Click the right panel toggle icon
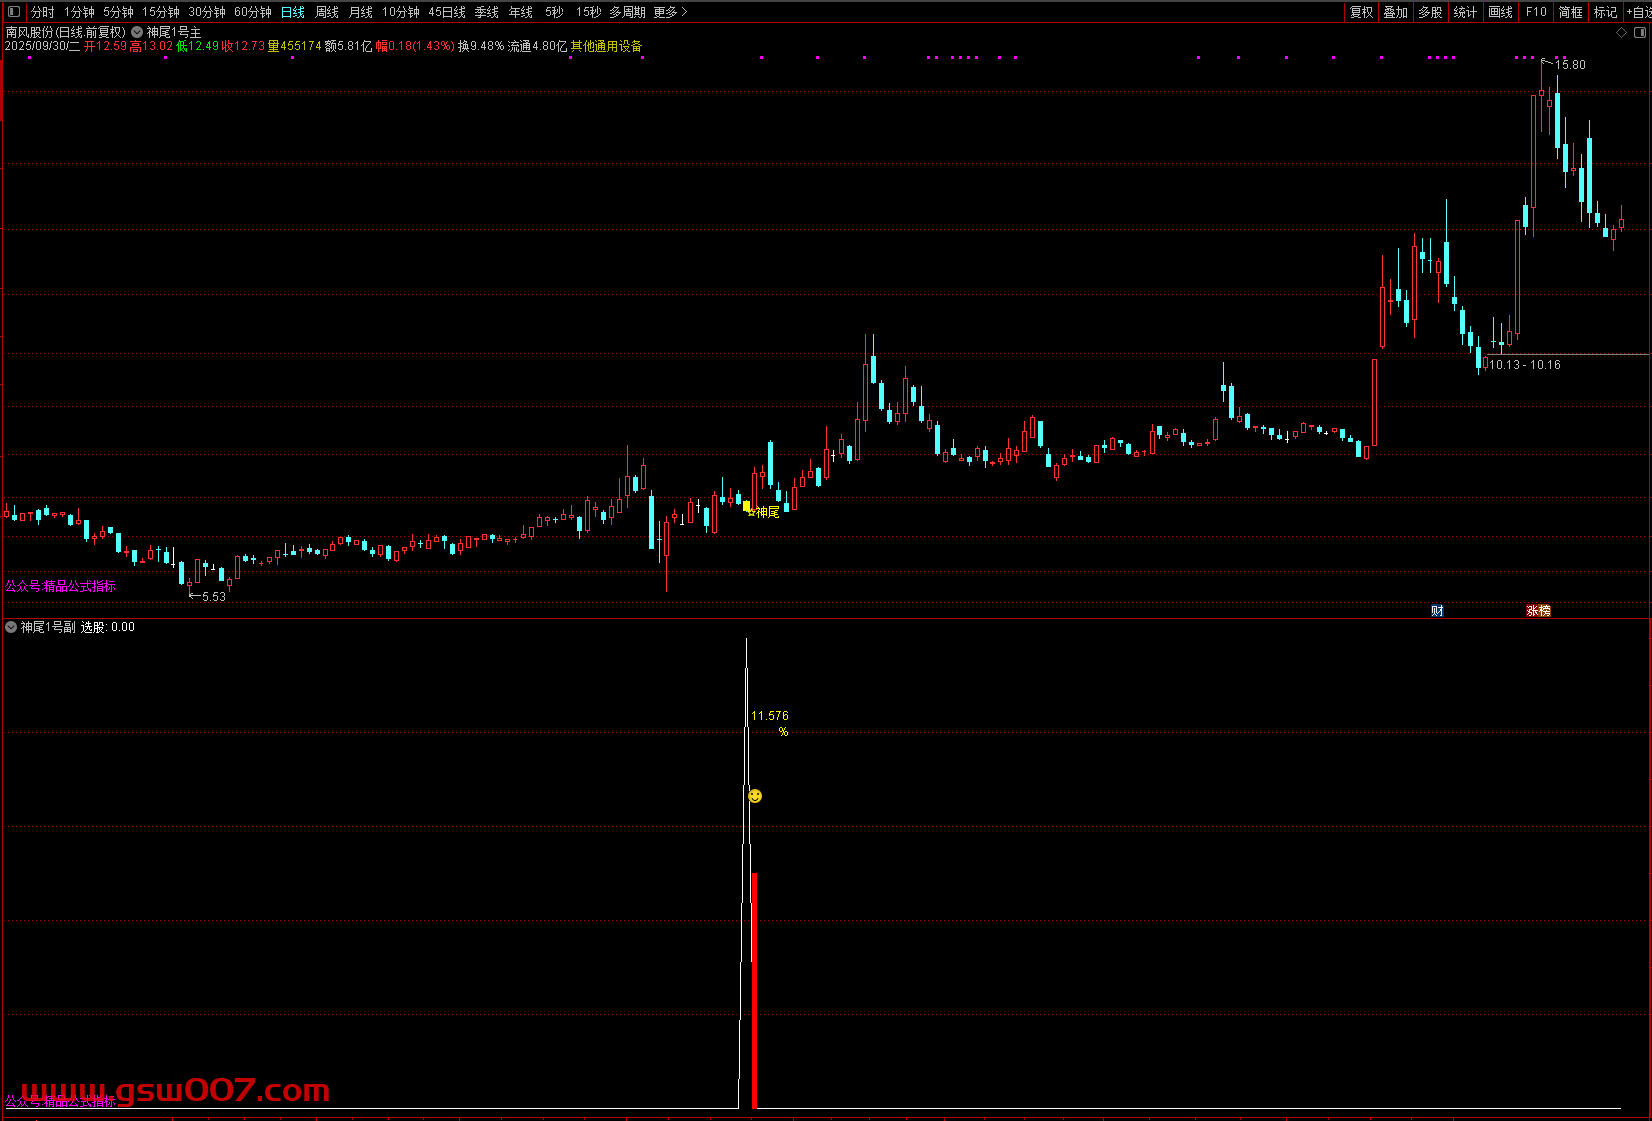The width and height of the screenshot is (1652, 1121). pos(1640,33)
